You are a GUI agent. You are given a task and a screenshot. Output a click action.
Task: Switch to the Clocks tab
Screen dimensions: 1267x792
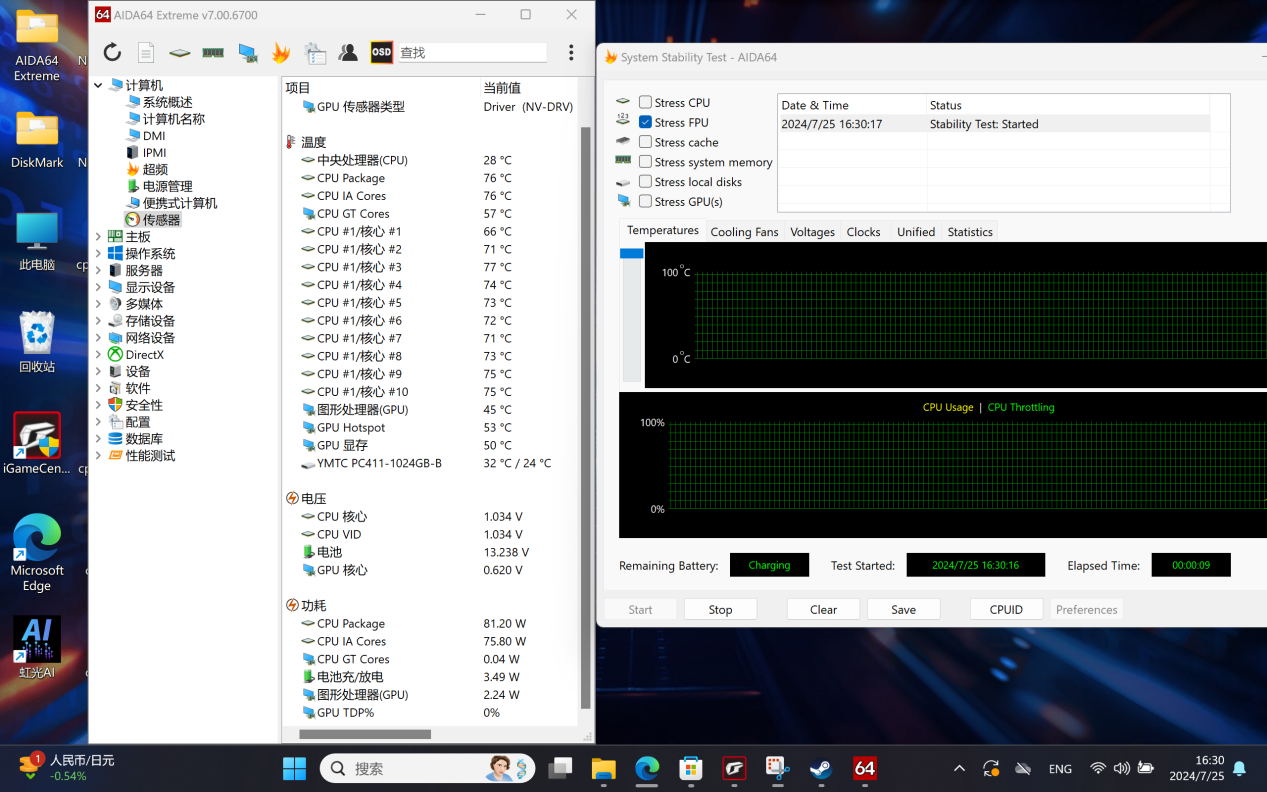864,232
